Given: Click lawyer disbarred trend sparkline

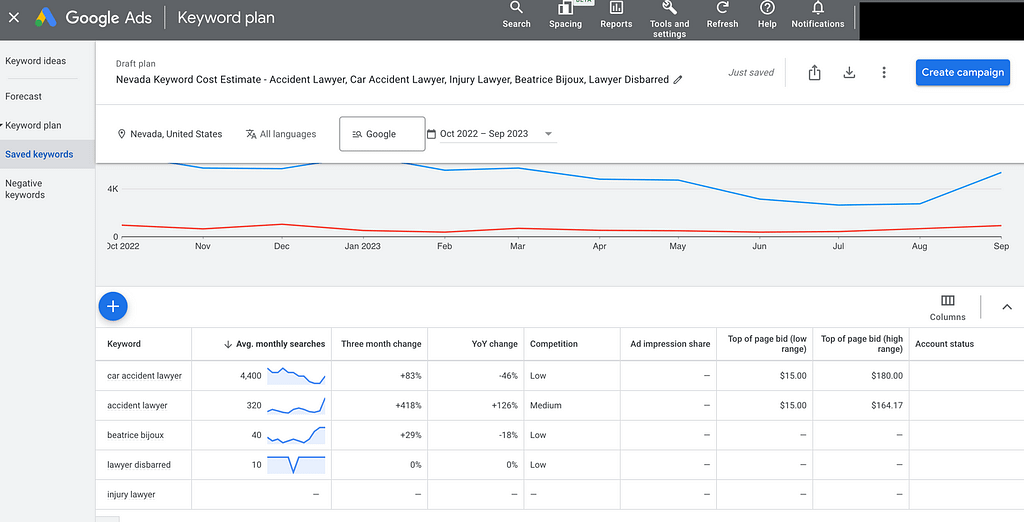Looking at the screenshot, I should tap(296, 465).
